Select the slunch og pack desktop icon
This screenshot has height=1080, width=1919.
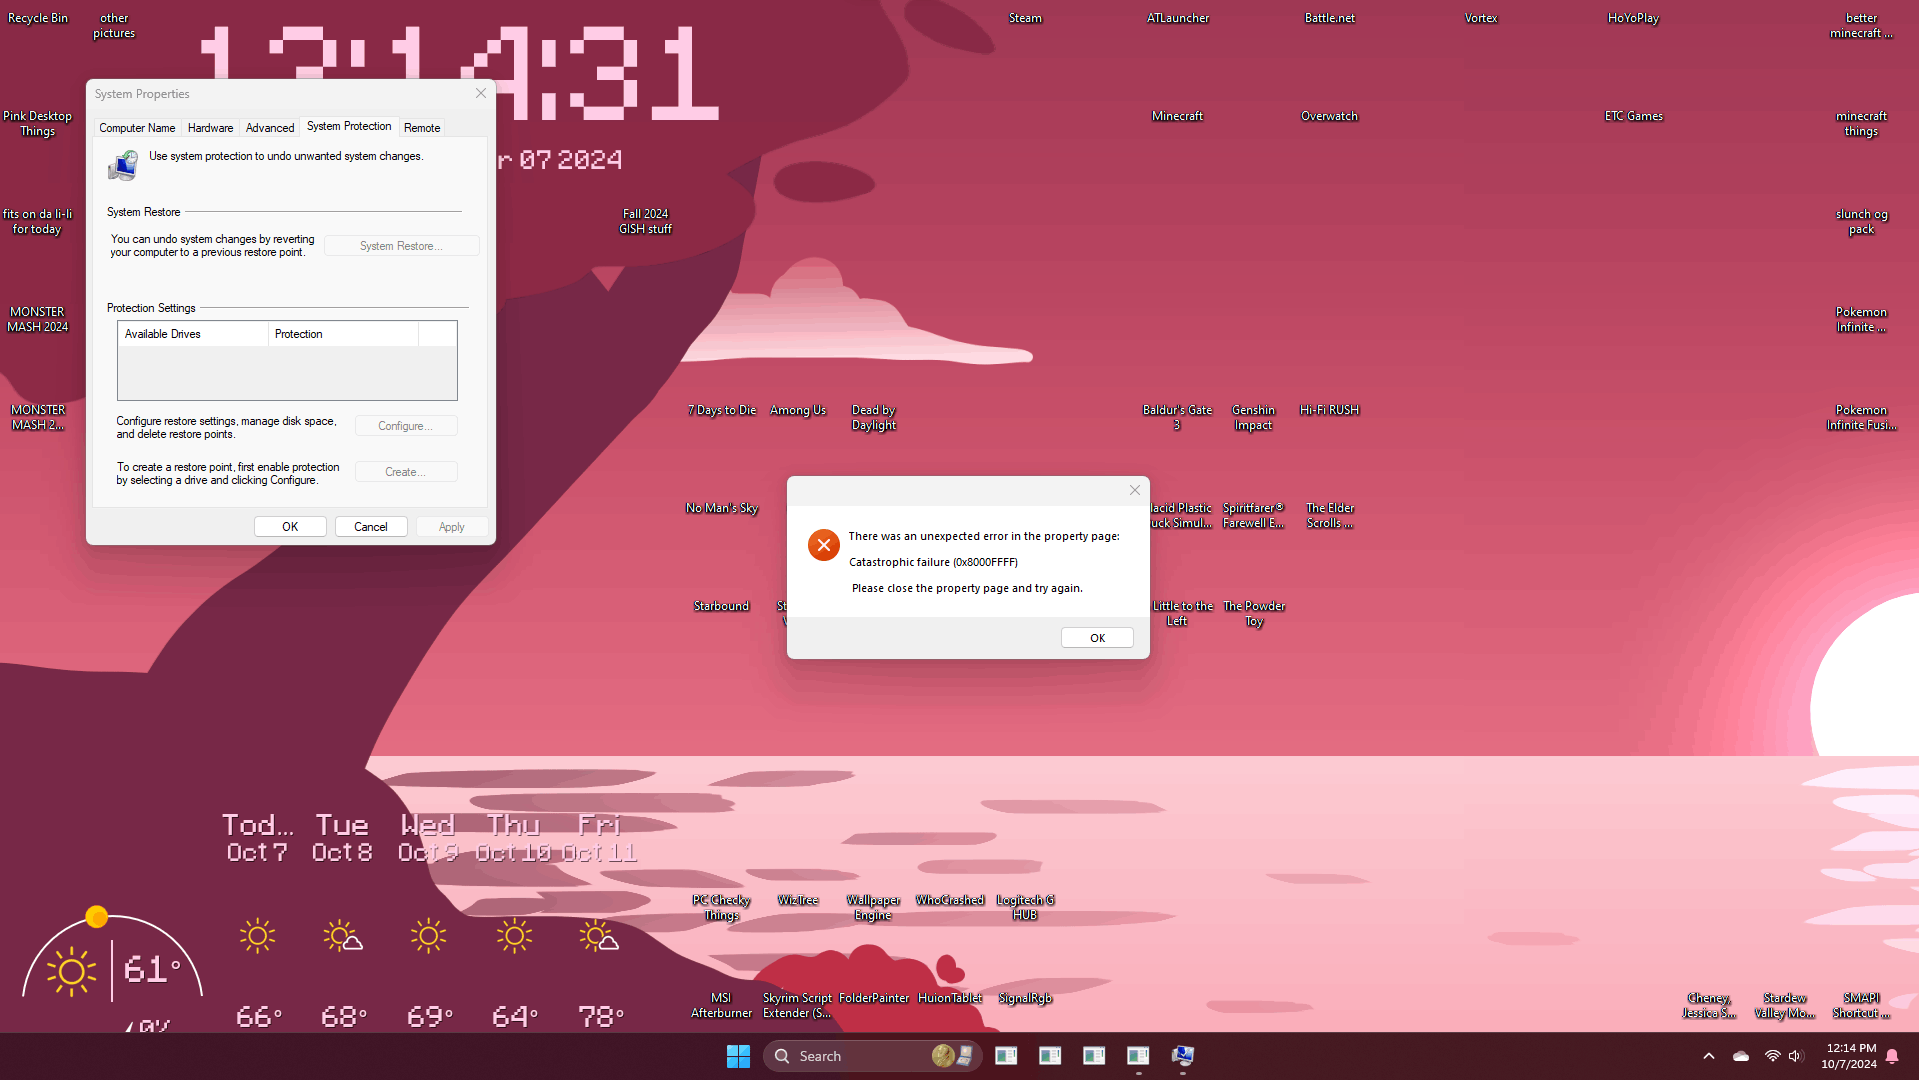[1861, 222]
